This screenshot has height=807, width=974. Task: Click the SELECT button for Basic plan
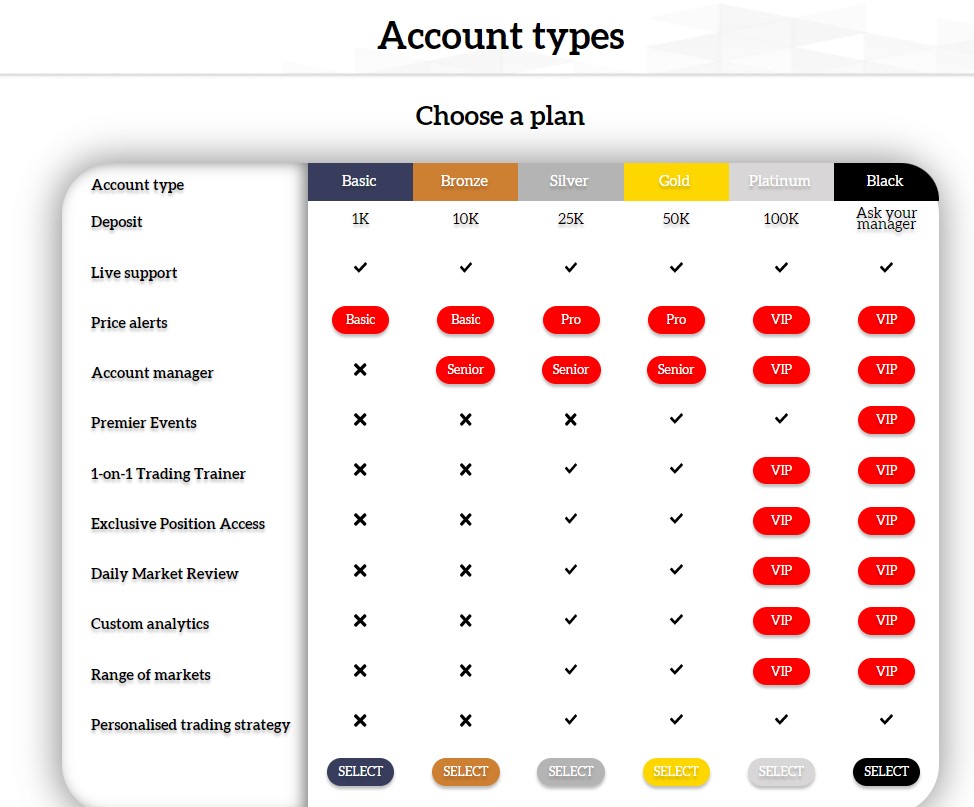360,772
